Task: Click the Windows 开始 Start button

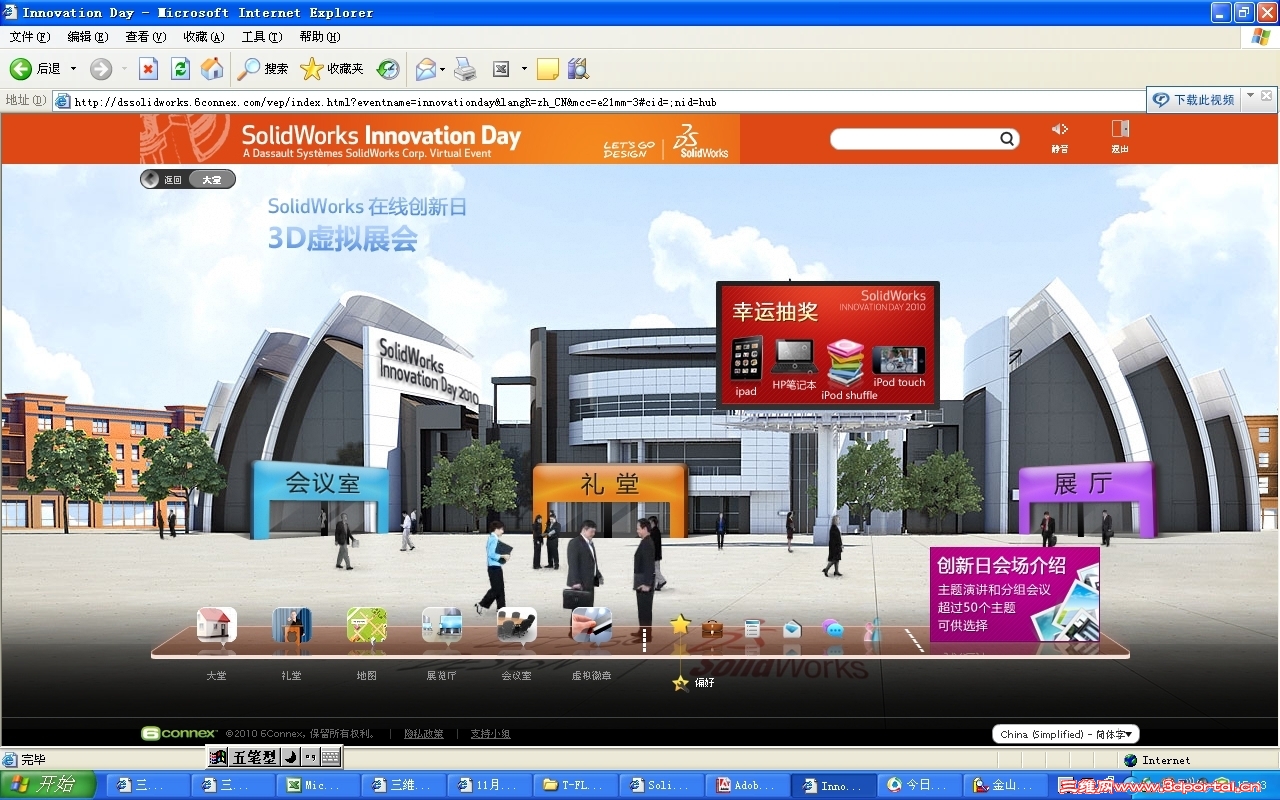Action: [47, 785]
